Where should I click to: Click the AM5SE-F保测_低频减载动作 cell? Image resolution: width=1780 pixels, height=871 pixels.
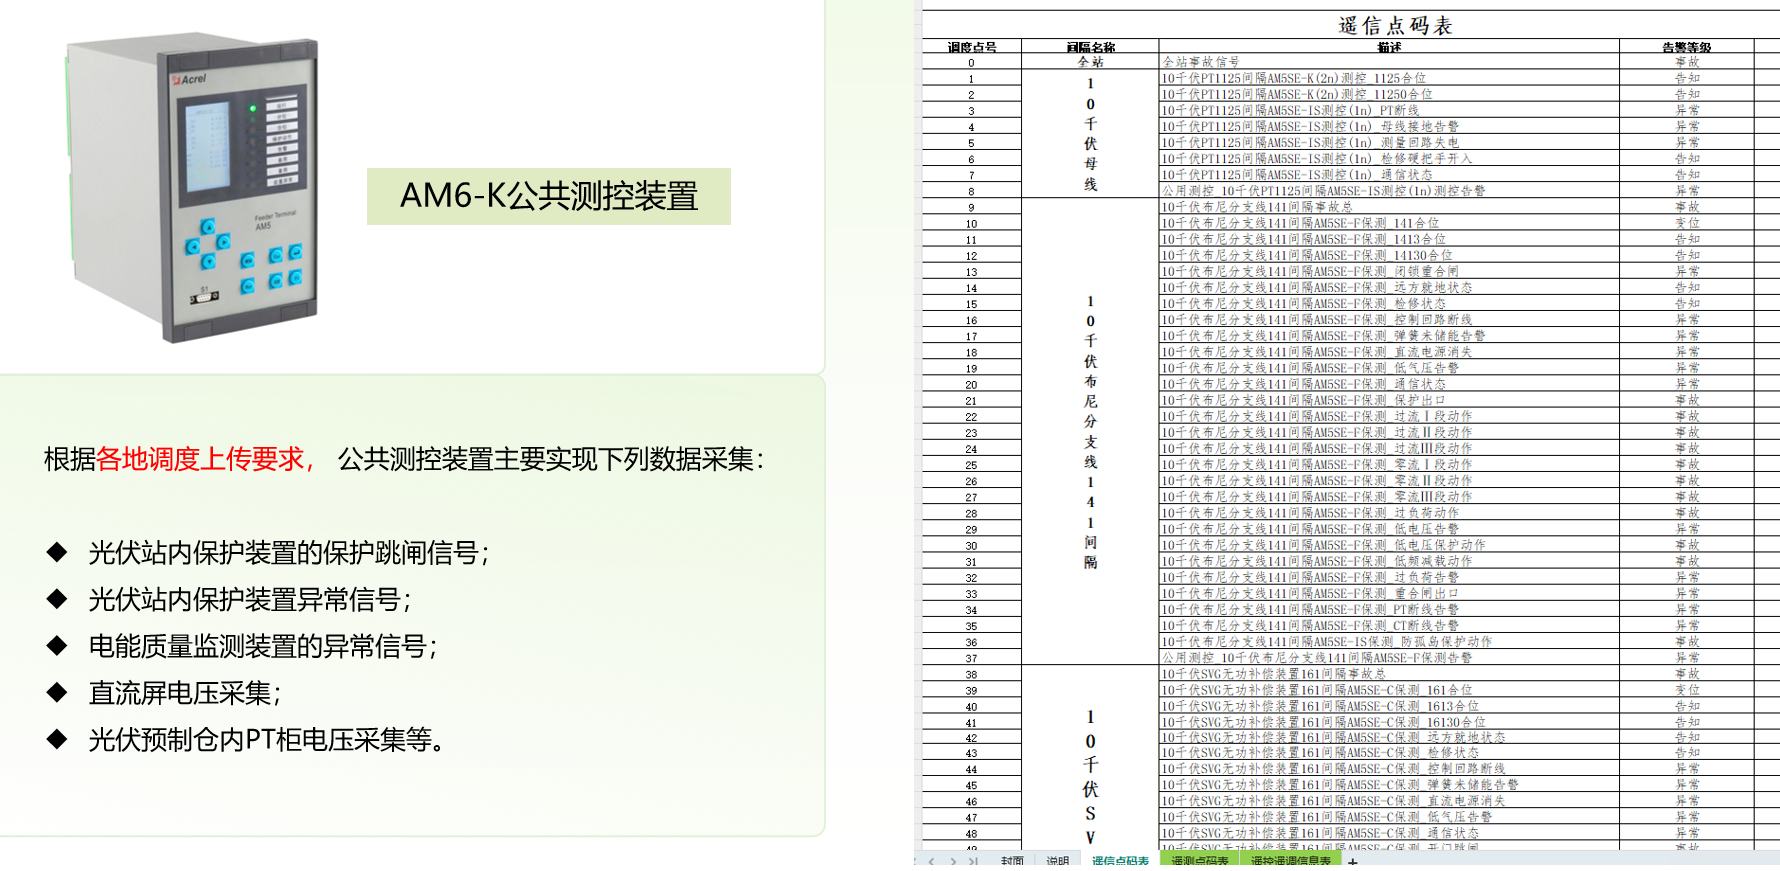click(1389, 561)
